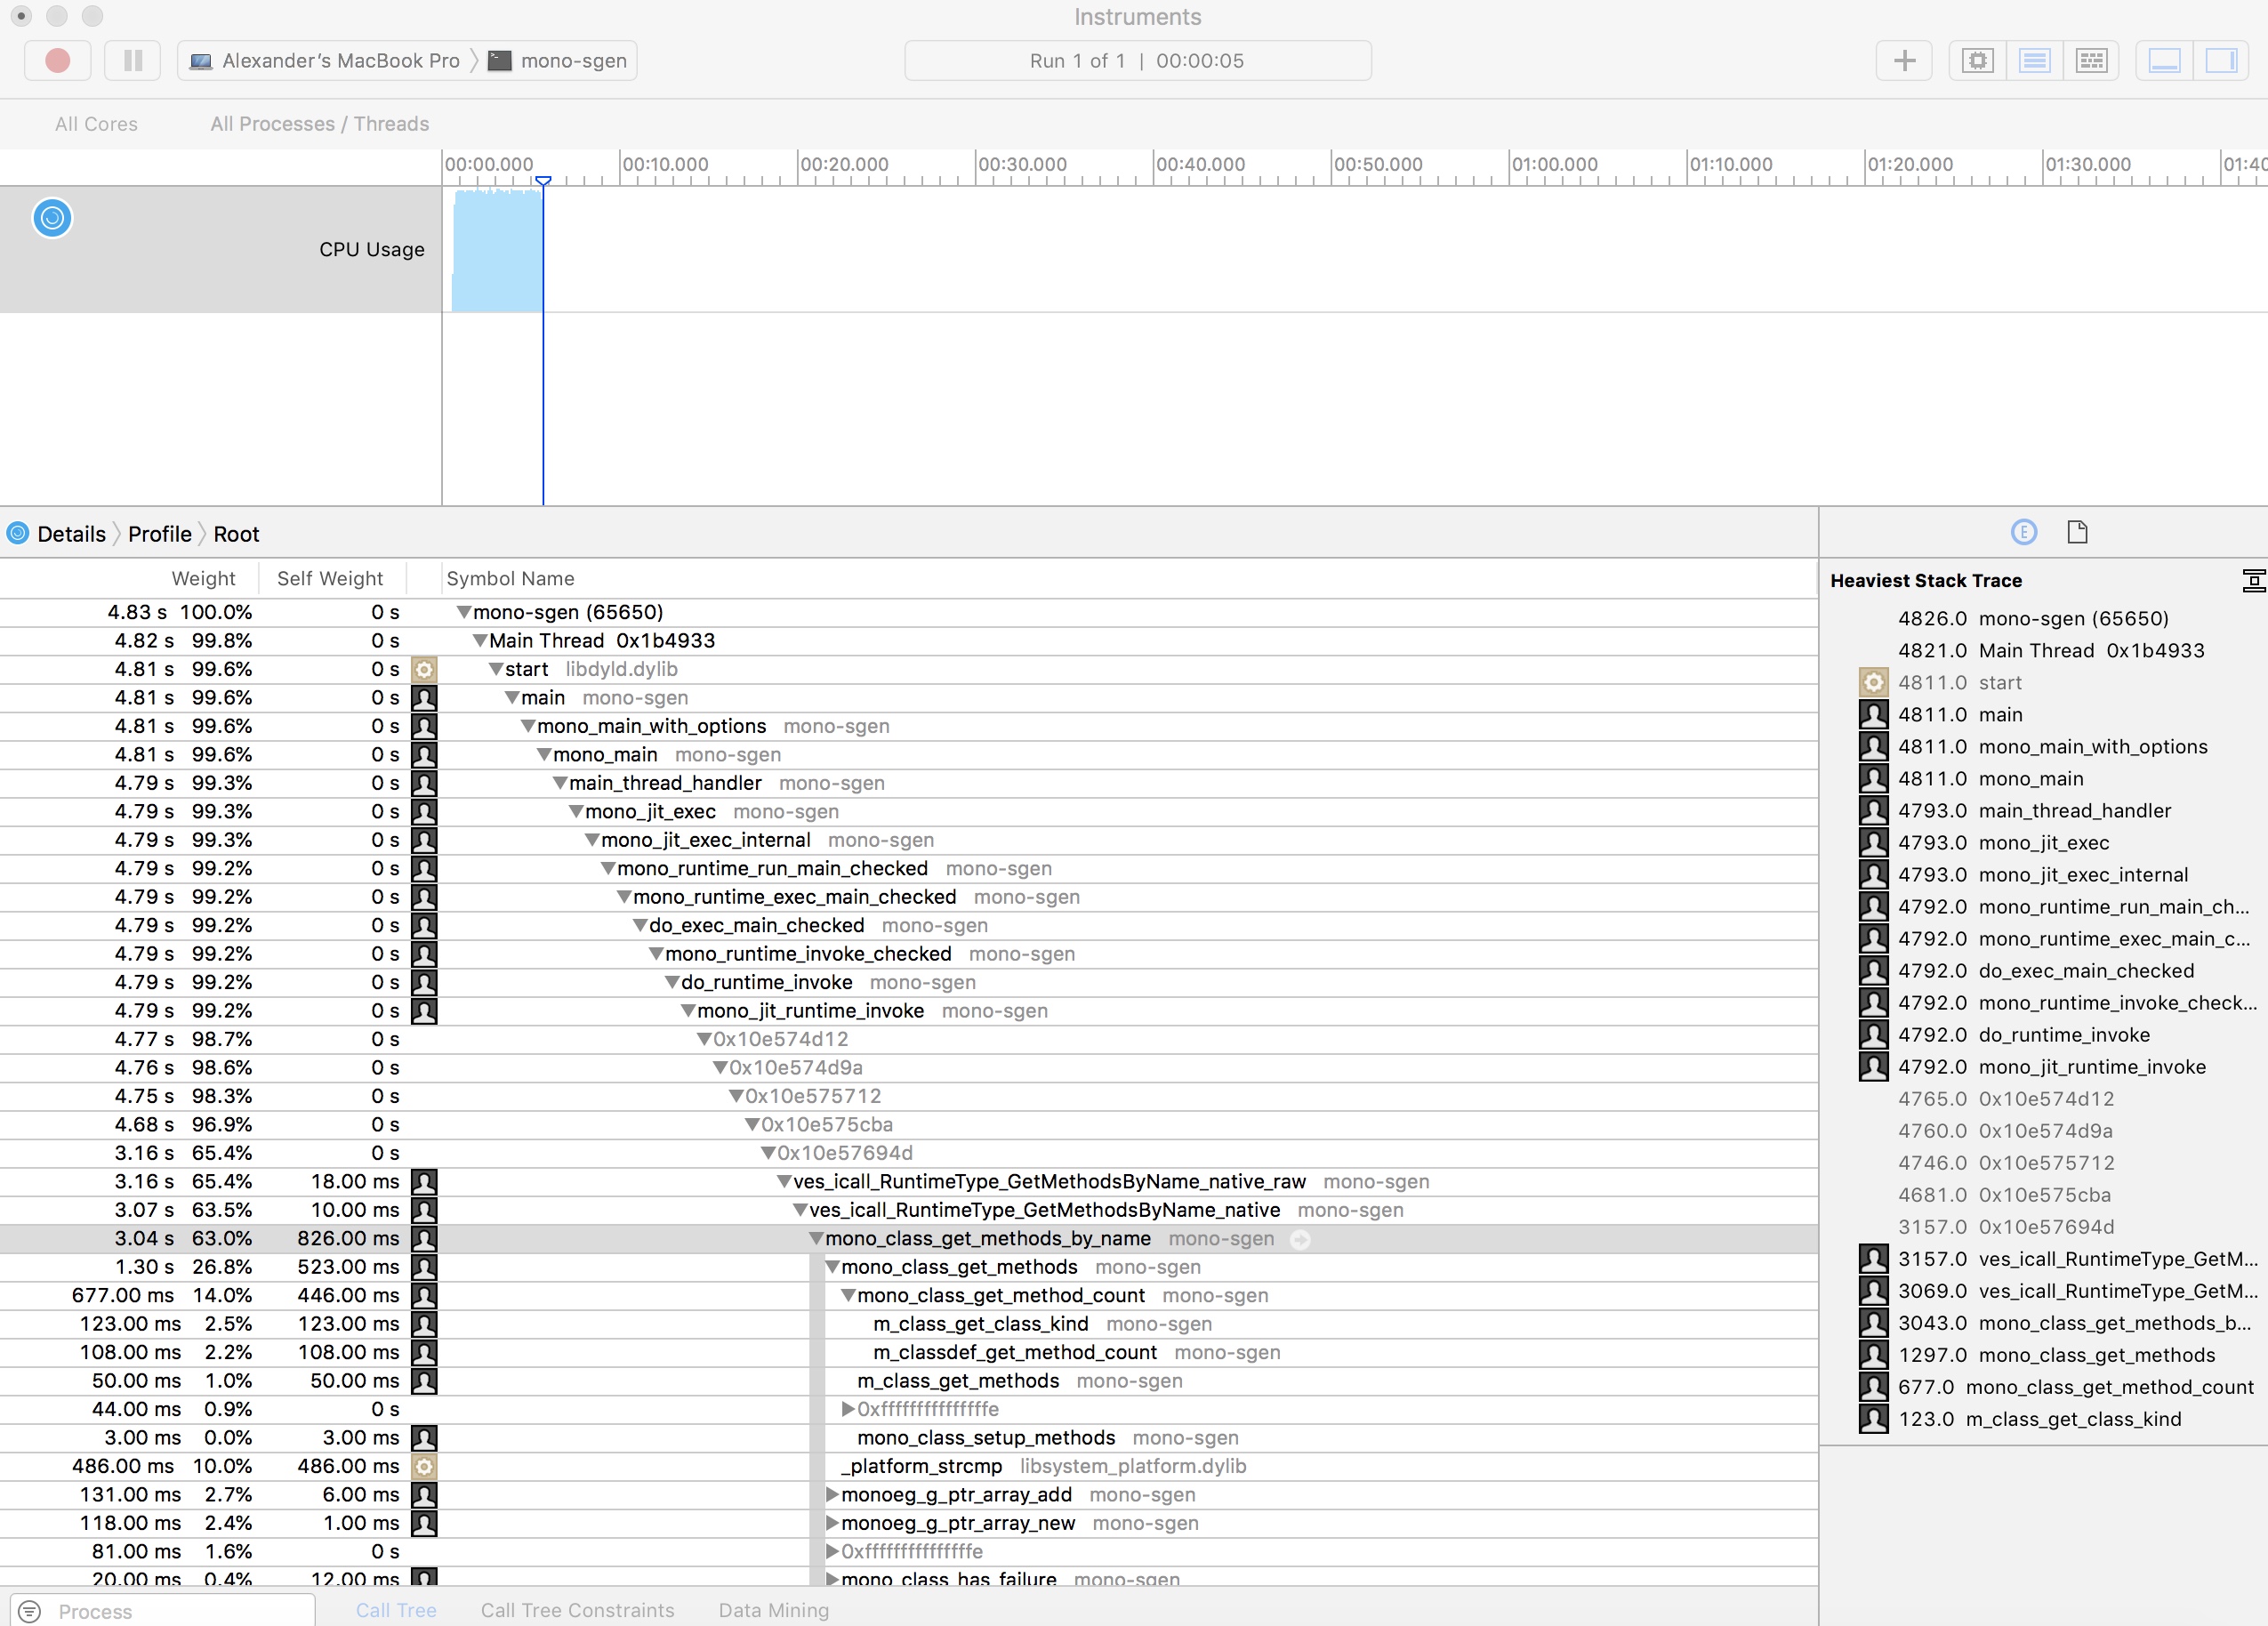Click the flatten icon in Heaviest Stack Trace header
The height and width of the screenshot is (1626, 2268).
[x=2254, y=580]
